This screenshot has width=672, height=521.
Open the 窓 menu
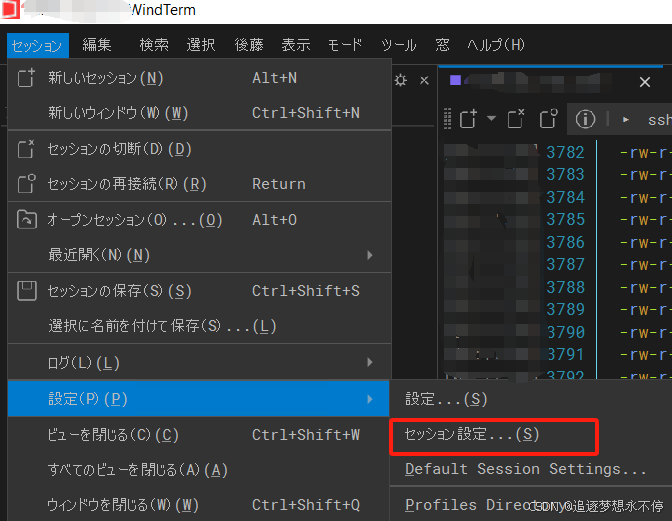(442, 45)
